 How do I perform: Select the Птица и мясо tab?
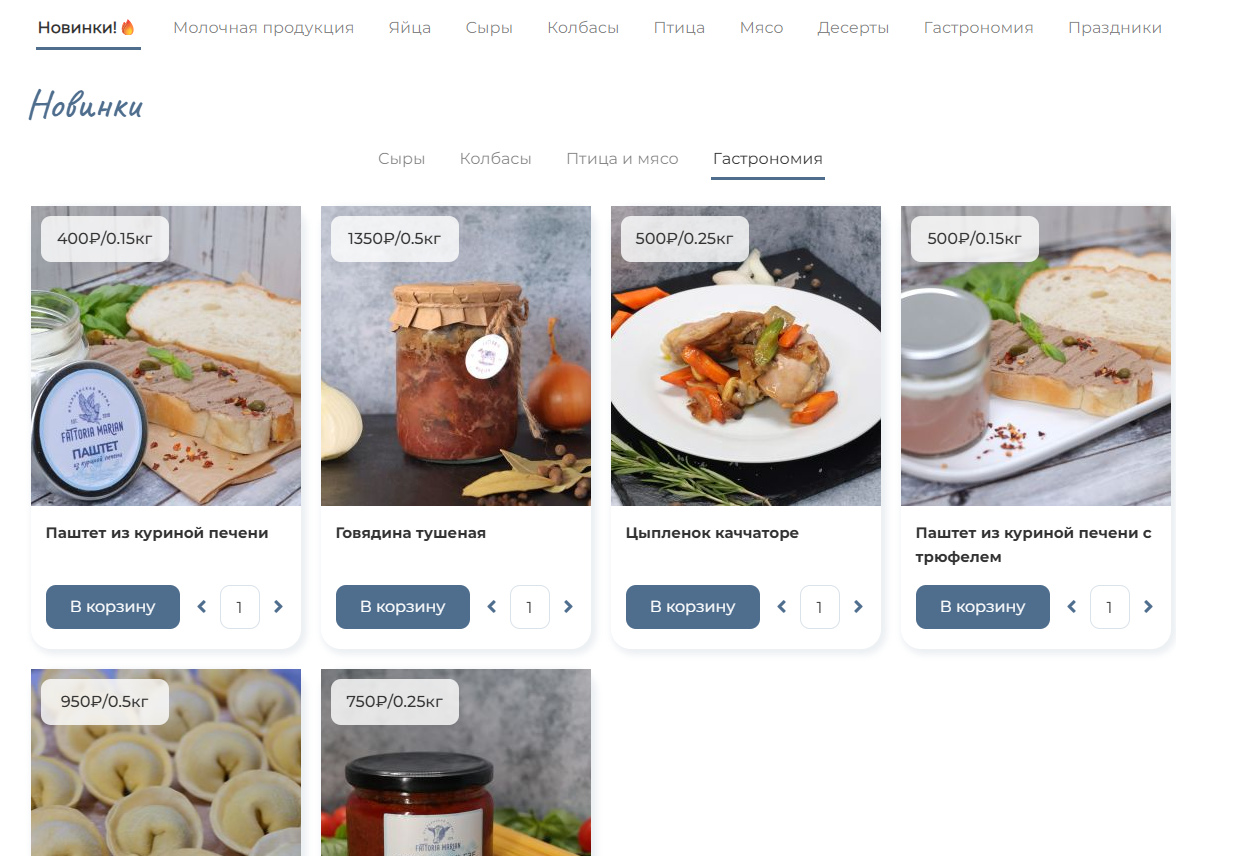point(622,159)
